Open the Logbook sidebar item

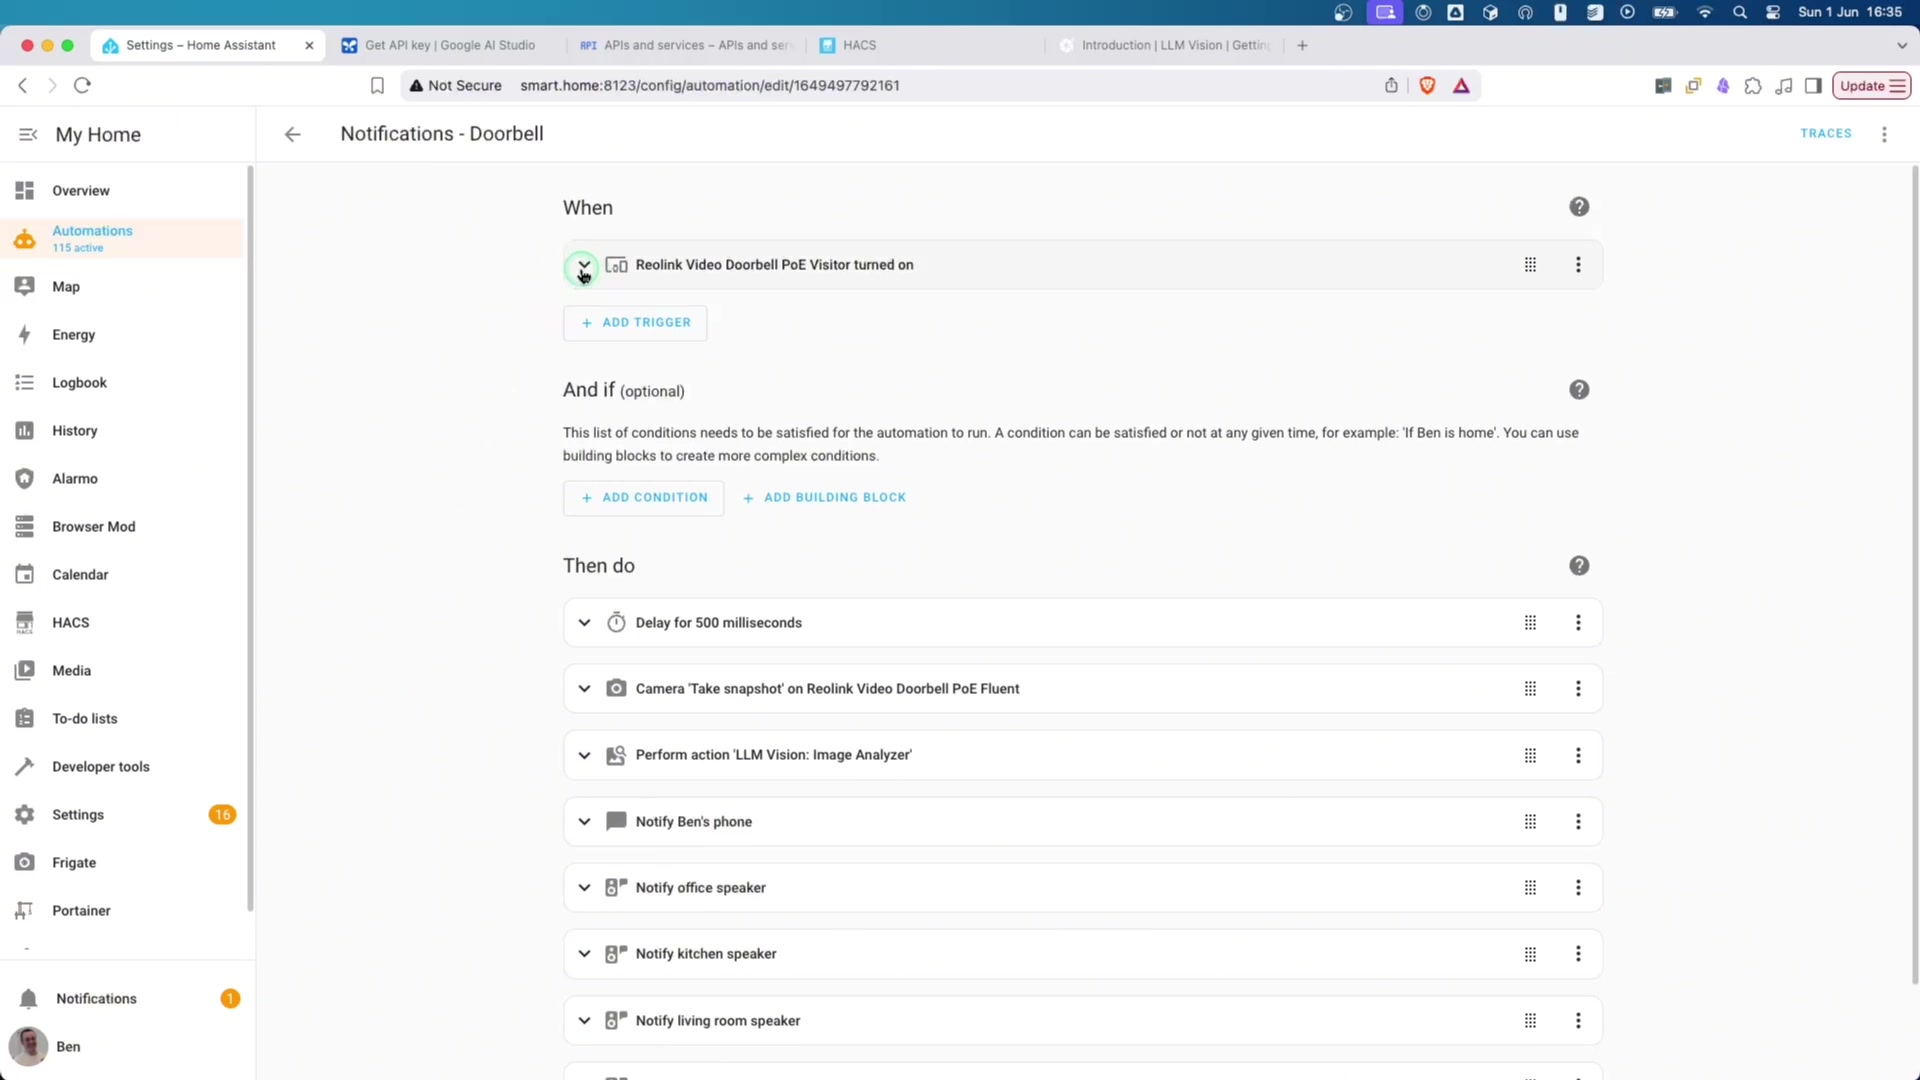coord(79,383)
